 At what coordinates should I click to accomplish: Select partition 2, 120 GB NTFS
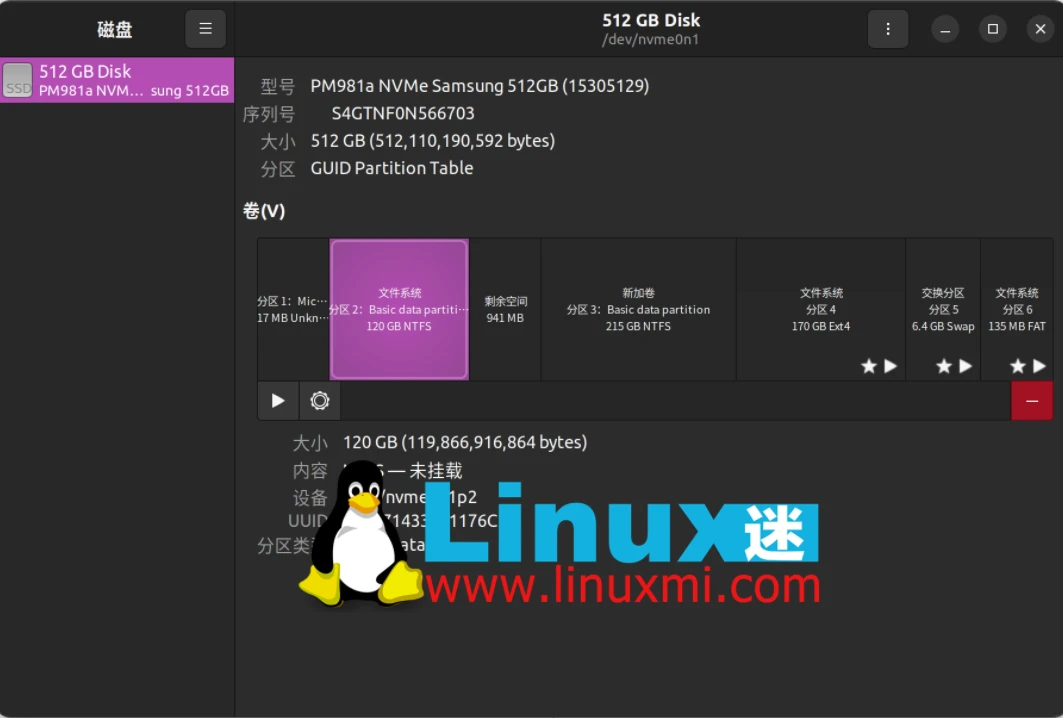[x=399, y=309]
